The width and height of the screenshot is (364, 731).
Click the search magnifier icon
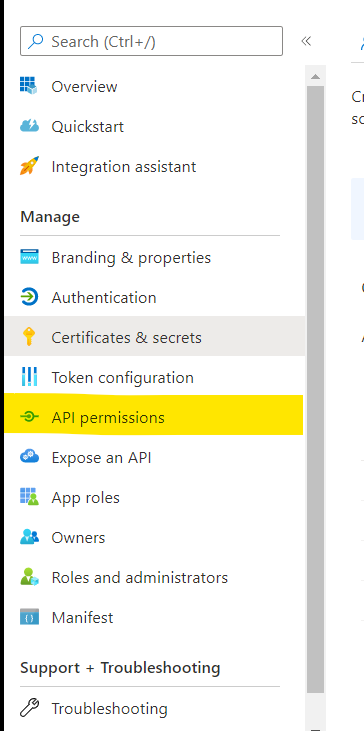[35, 41]
